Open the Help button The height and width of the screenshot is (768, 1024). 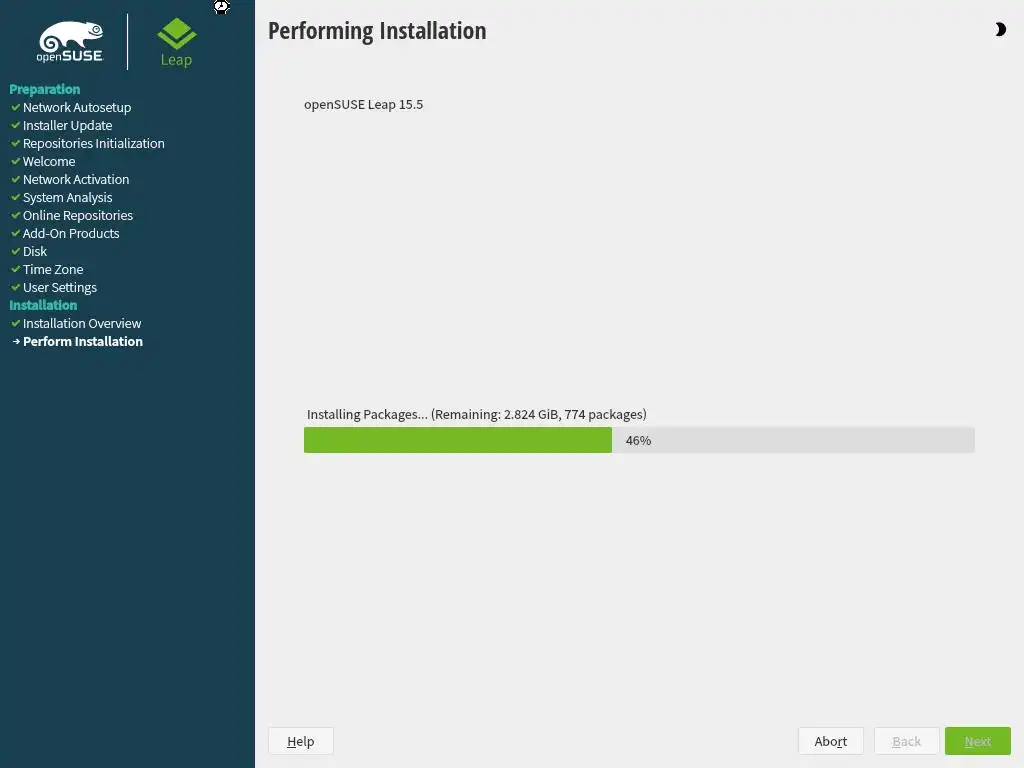tap(300, 741)
